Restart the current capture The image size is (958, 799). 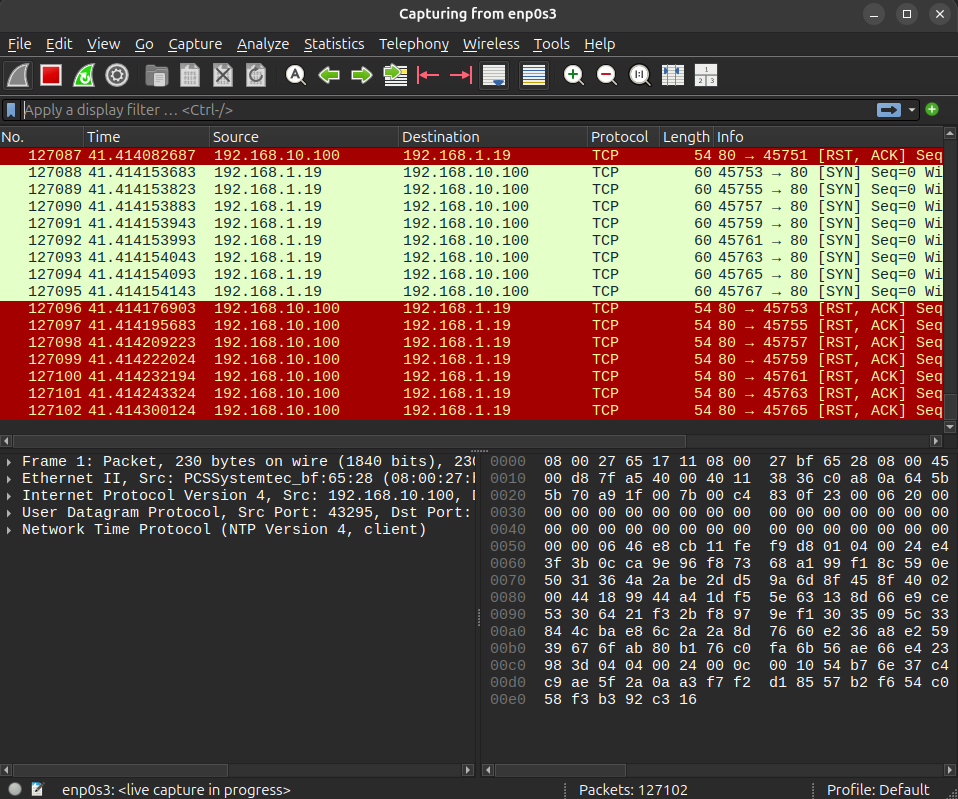pos(84,76)
